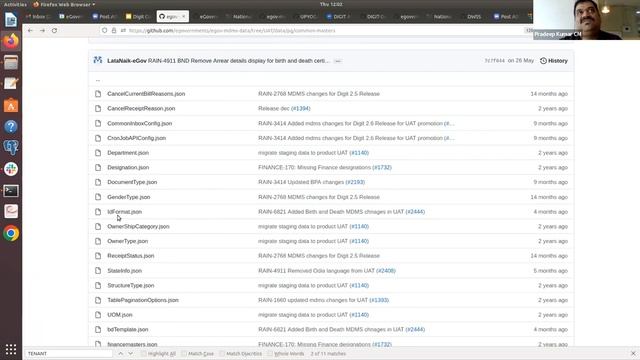The image size is (640, 360).
Task: Open the Activities overview
Action: point(15,4)
